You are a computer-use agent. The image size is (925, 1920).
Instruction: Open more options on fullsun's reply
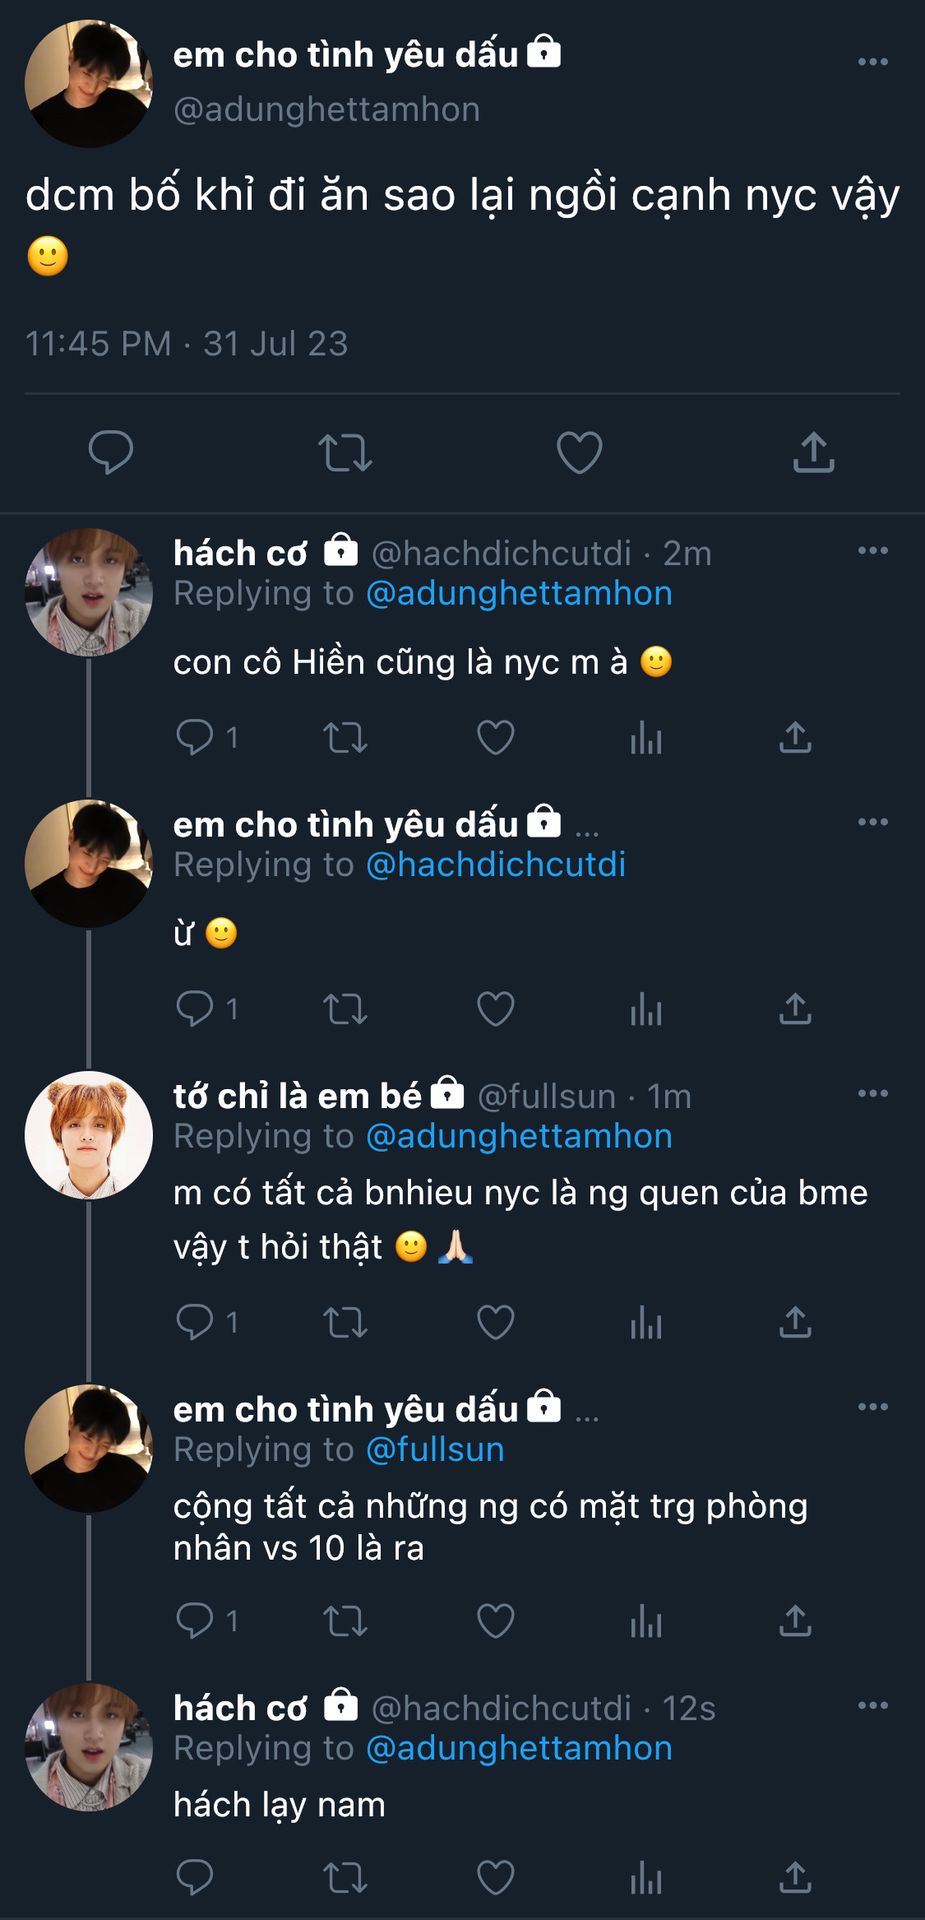[872, 1094]
